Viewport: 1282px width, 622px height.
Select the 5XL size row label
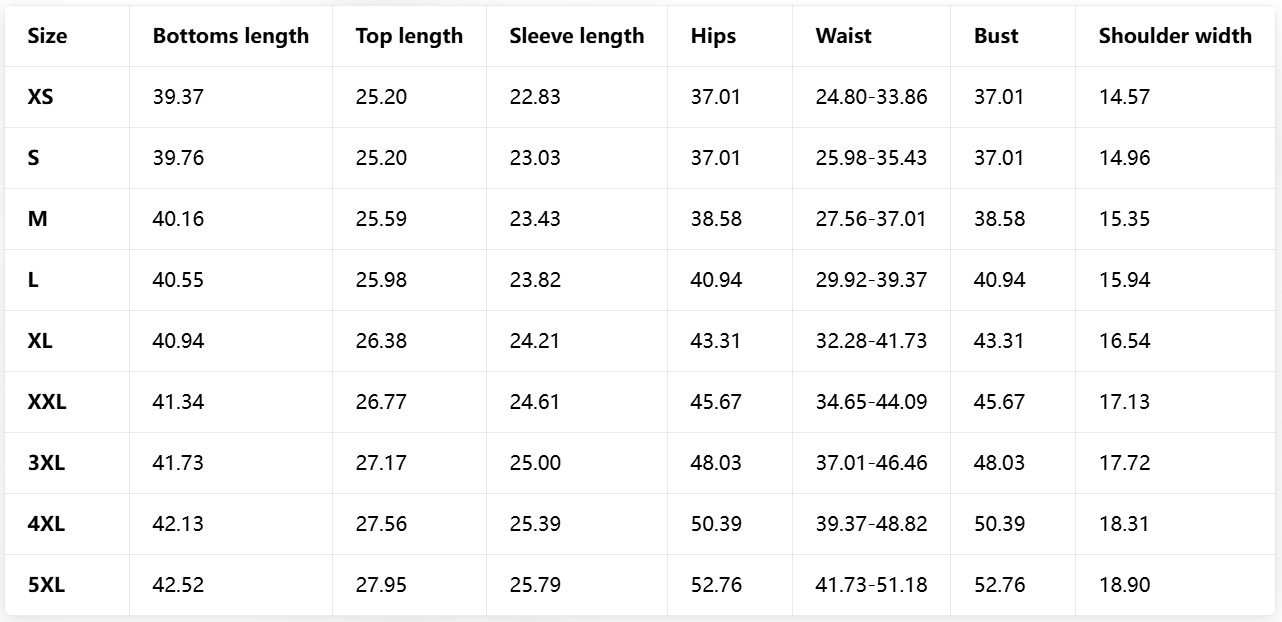click(x=46, y=585)
